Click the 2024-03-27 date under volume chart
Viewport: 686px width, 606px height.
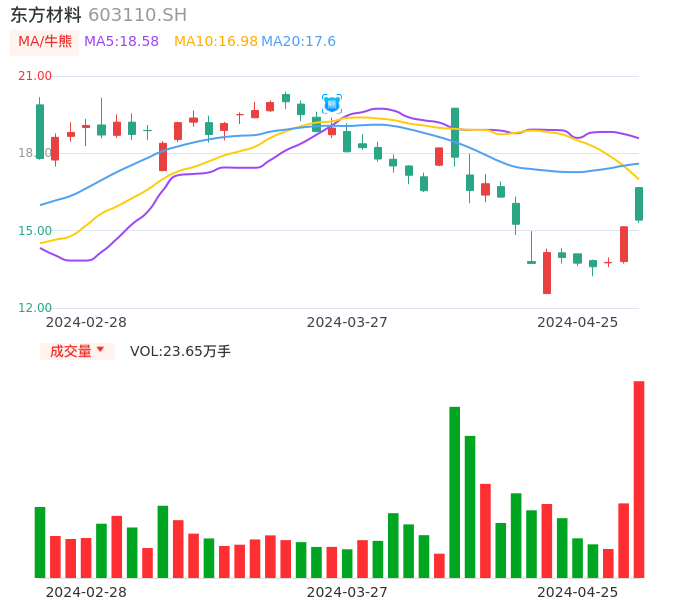[x=347, y=592]
